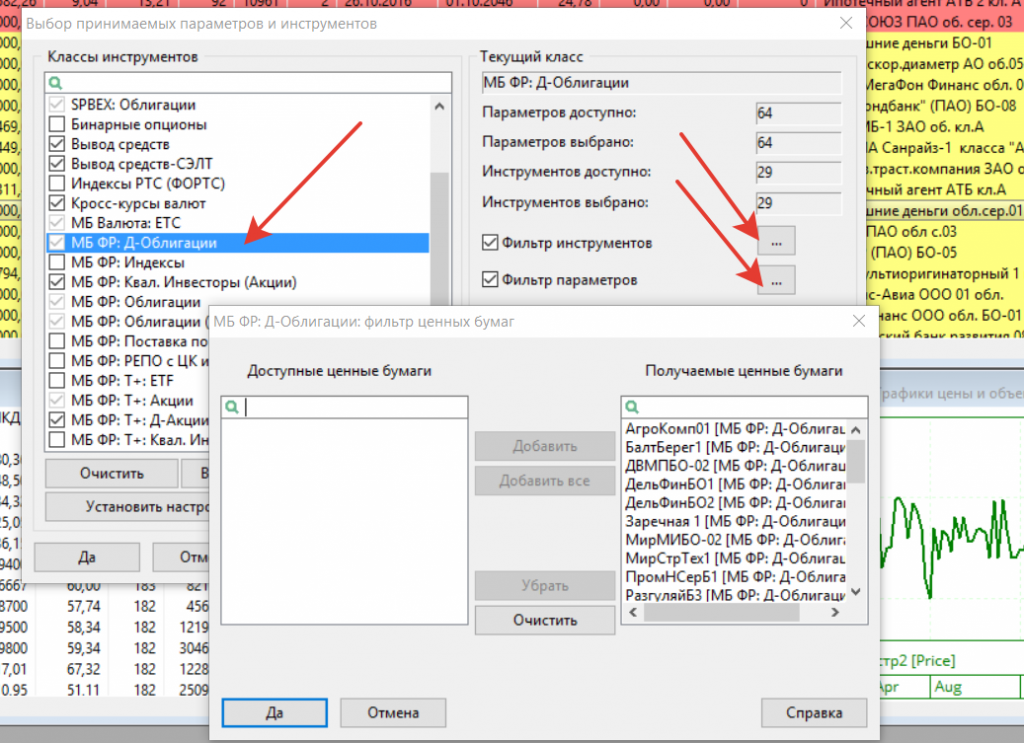Select МБ ФР: Д-Облигации class
The width and height of the screenshot is (1024, 743).
143,242
